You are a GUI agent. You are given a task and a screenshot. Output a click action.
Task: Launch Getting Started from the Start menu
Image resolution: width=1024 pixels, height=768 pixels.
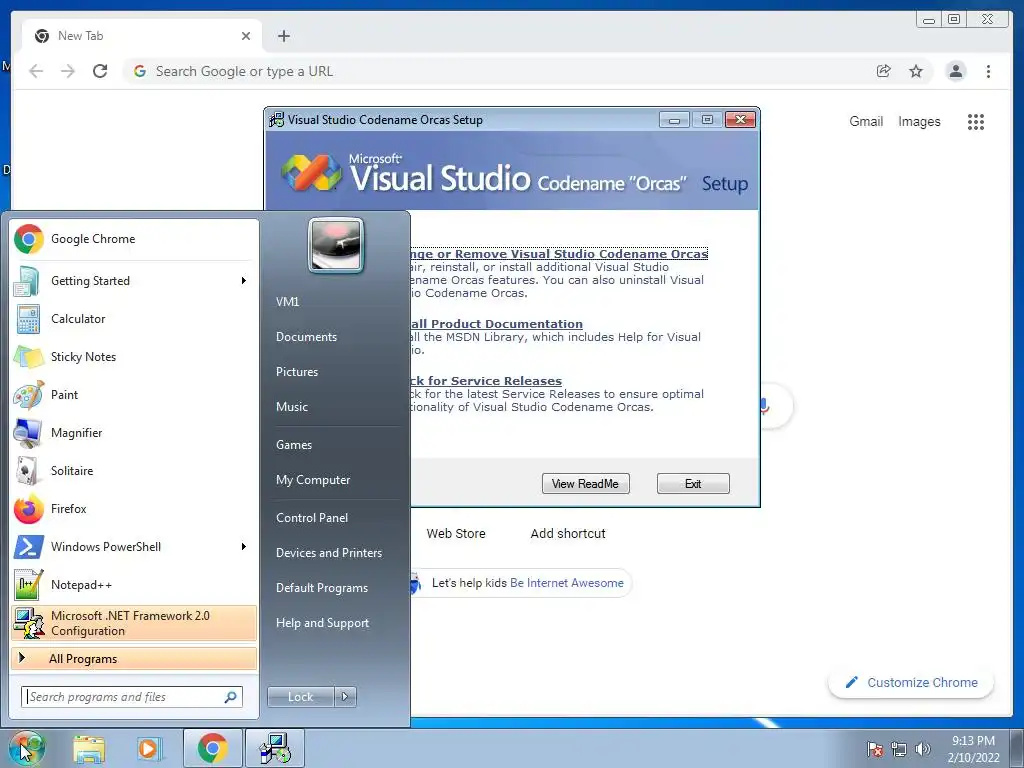pos(134,281)
